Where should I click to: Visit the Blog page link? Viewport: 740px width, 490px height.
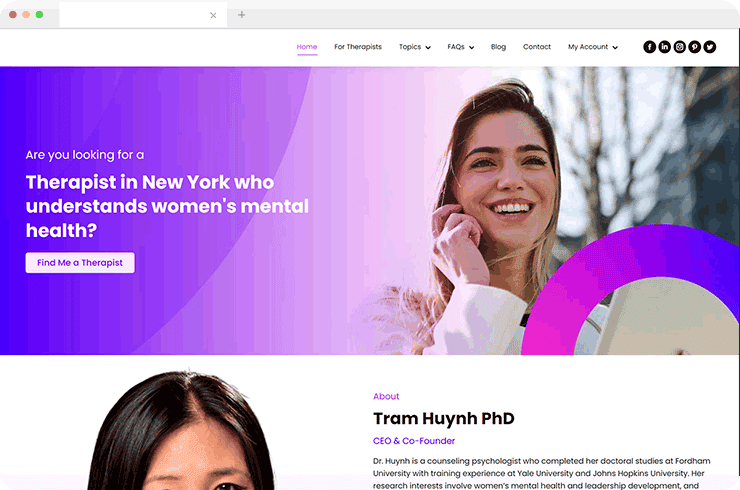coord(498,47)
